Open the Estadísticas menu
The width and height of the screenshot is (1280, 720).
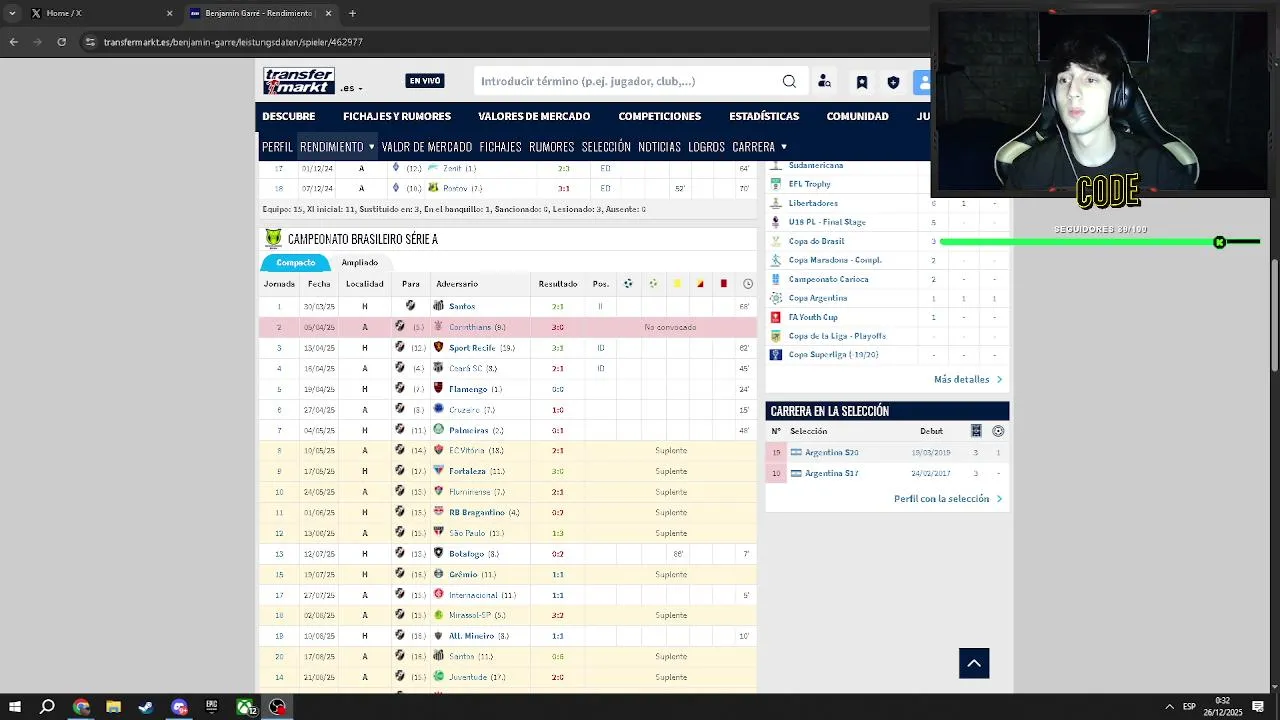pos(764,116)
